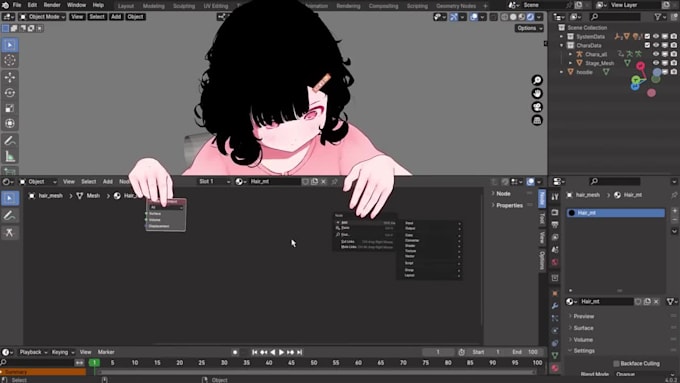Image resolution: width=680 pixels, height=383 pixels.
Task: Add a material slot with plus button
Action: [x=674, y=210]
